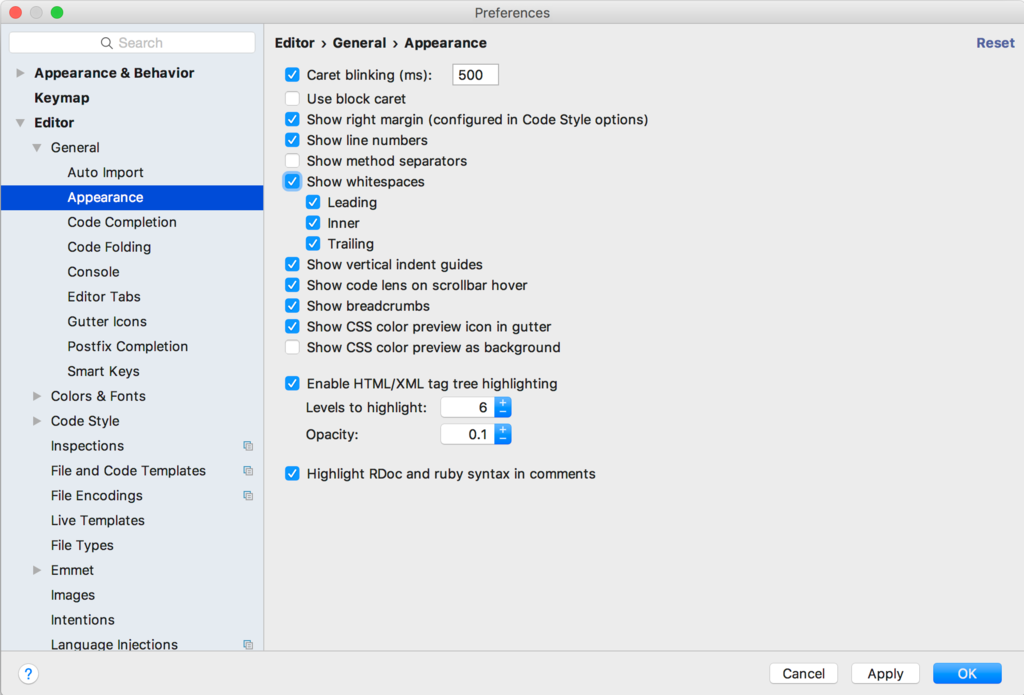Expand the Appearance & Behavior section

tap(20, 73)
